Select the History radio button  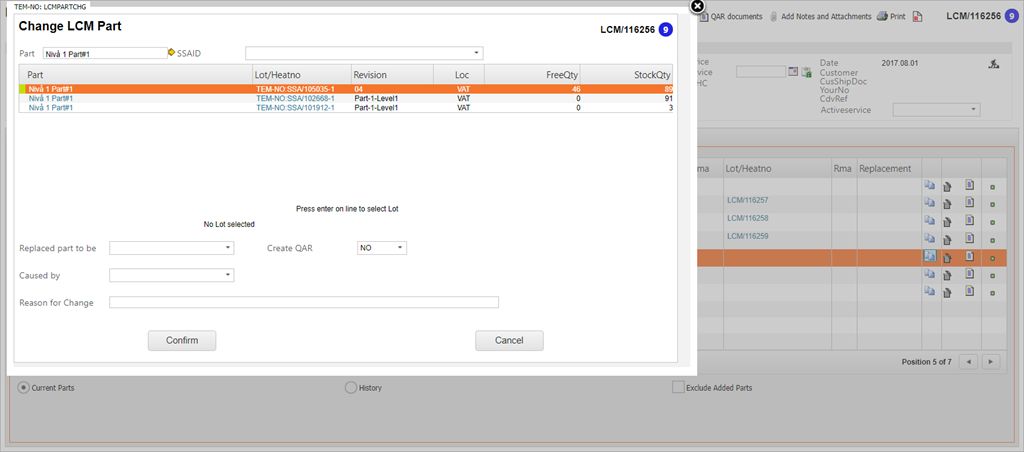pyautogui.click(x=350, y=387)
